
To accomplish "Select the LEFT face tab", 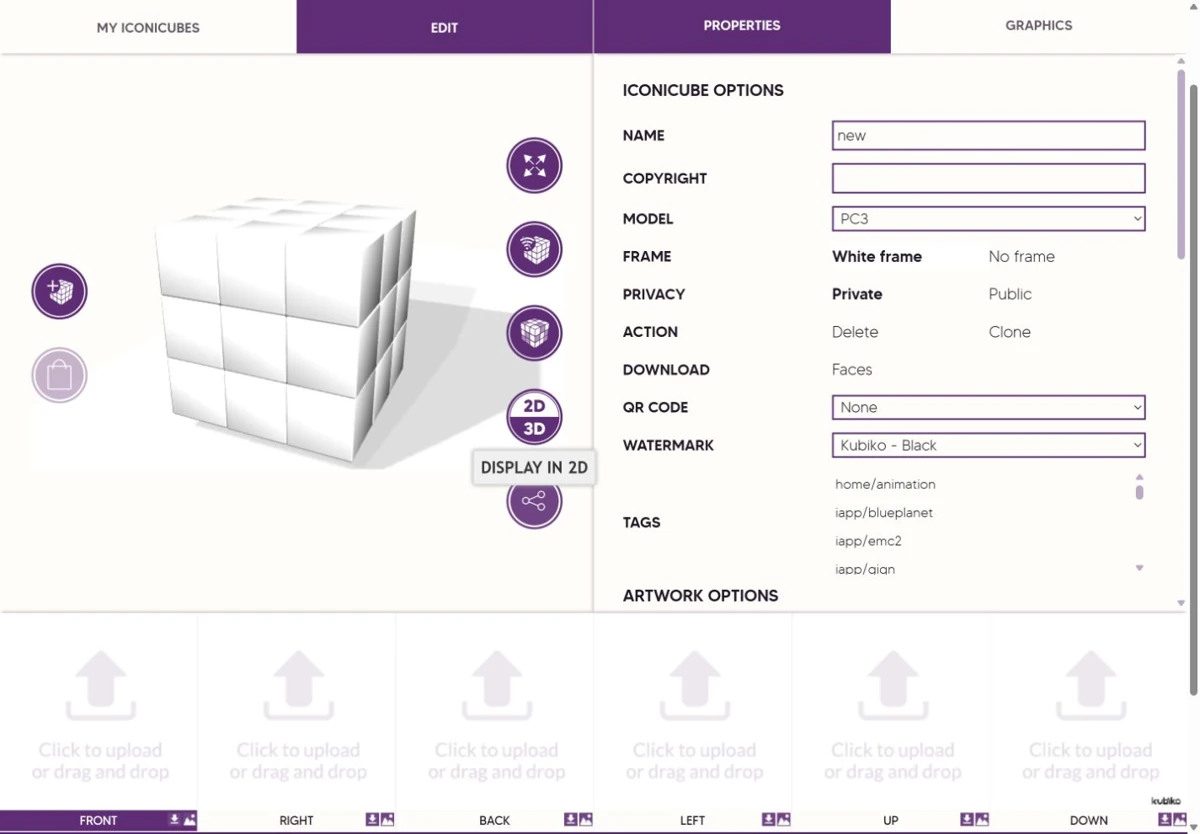I will 693,820.
